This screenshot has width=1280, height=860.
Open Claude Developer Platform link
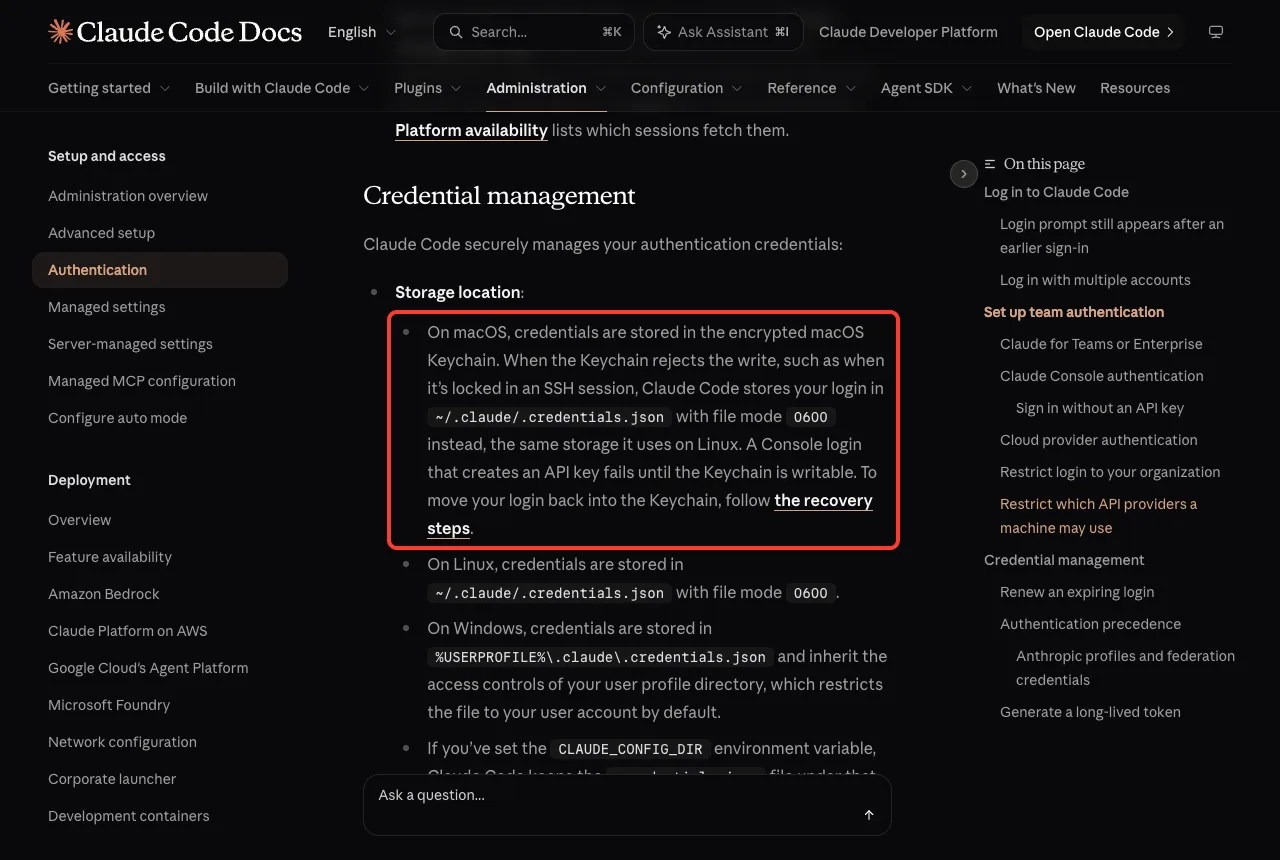click(908, 32)
